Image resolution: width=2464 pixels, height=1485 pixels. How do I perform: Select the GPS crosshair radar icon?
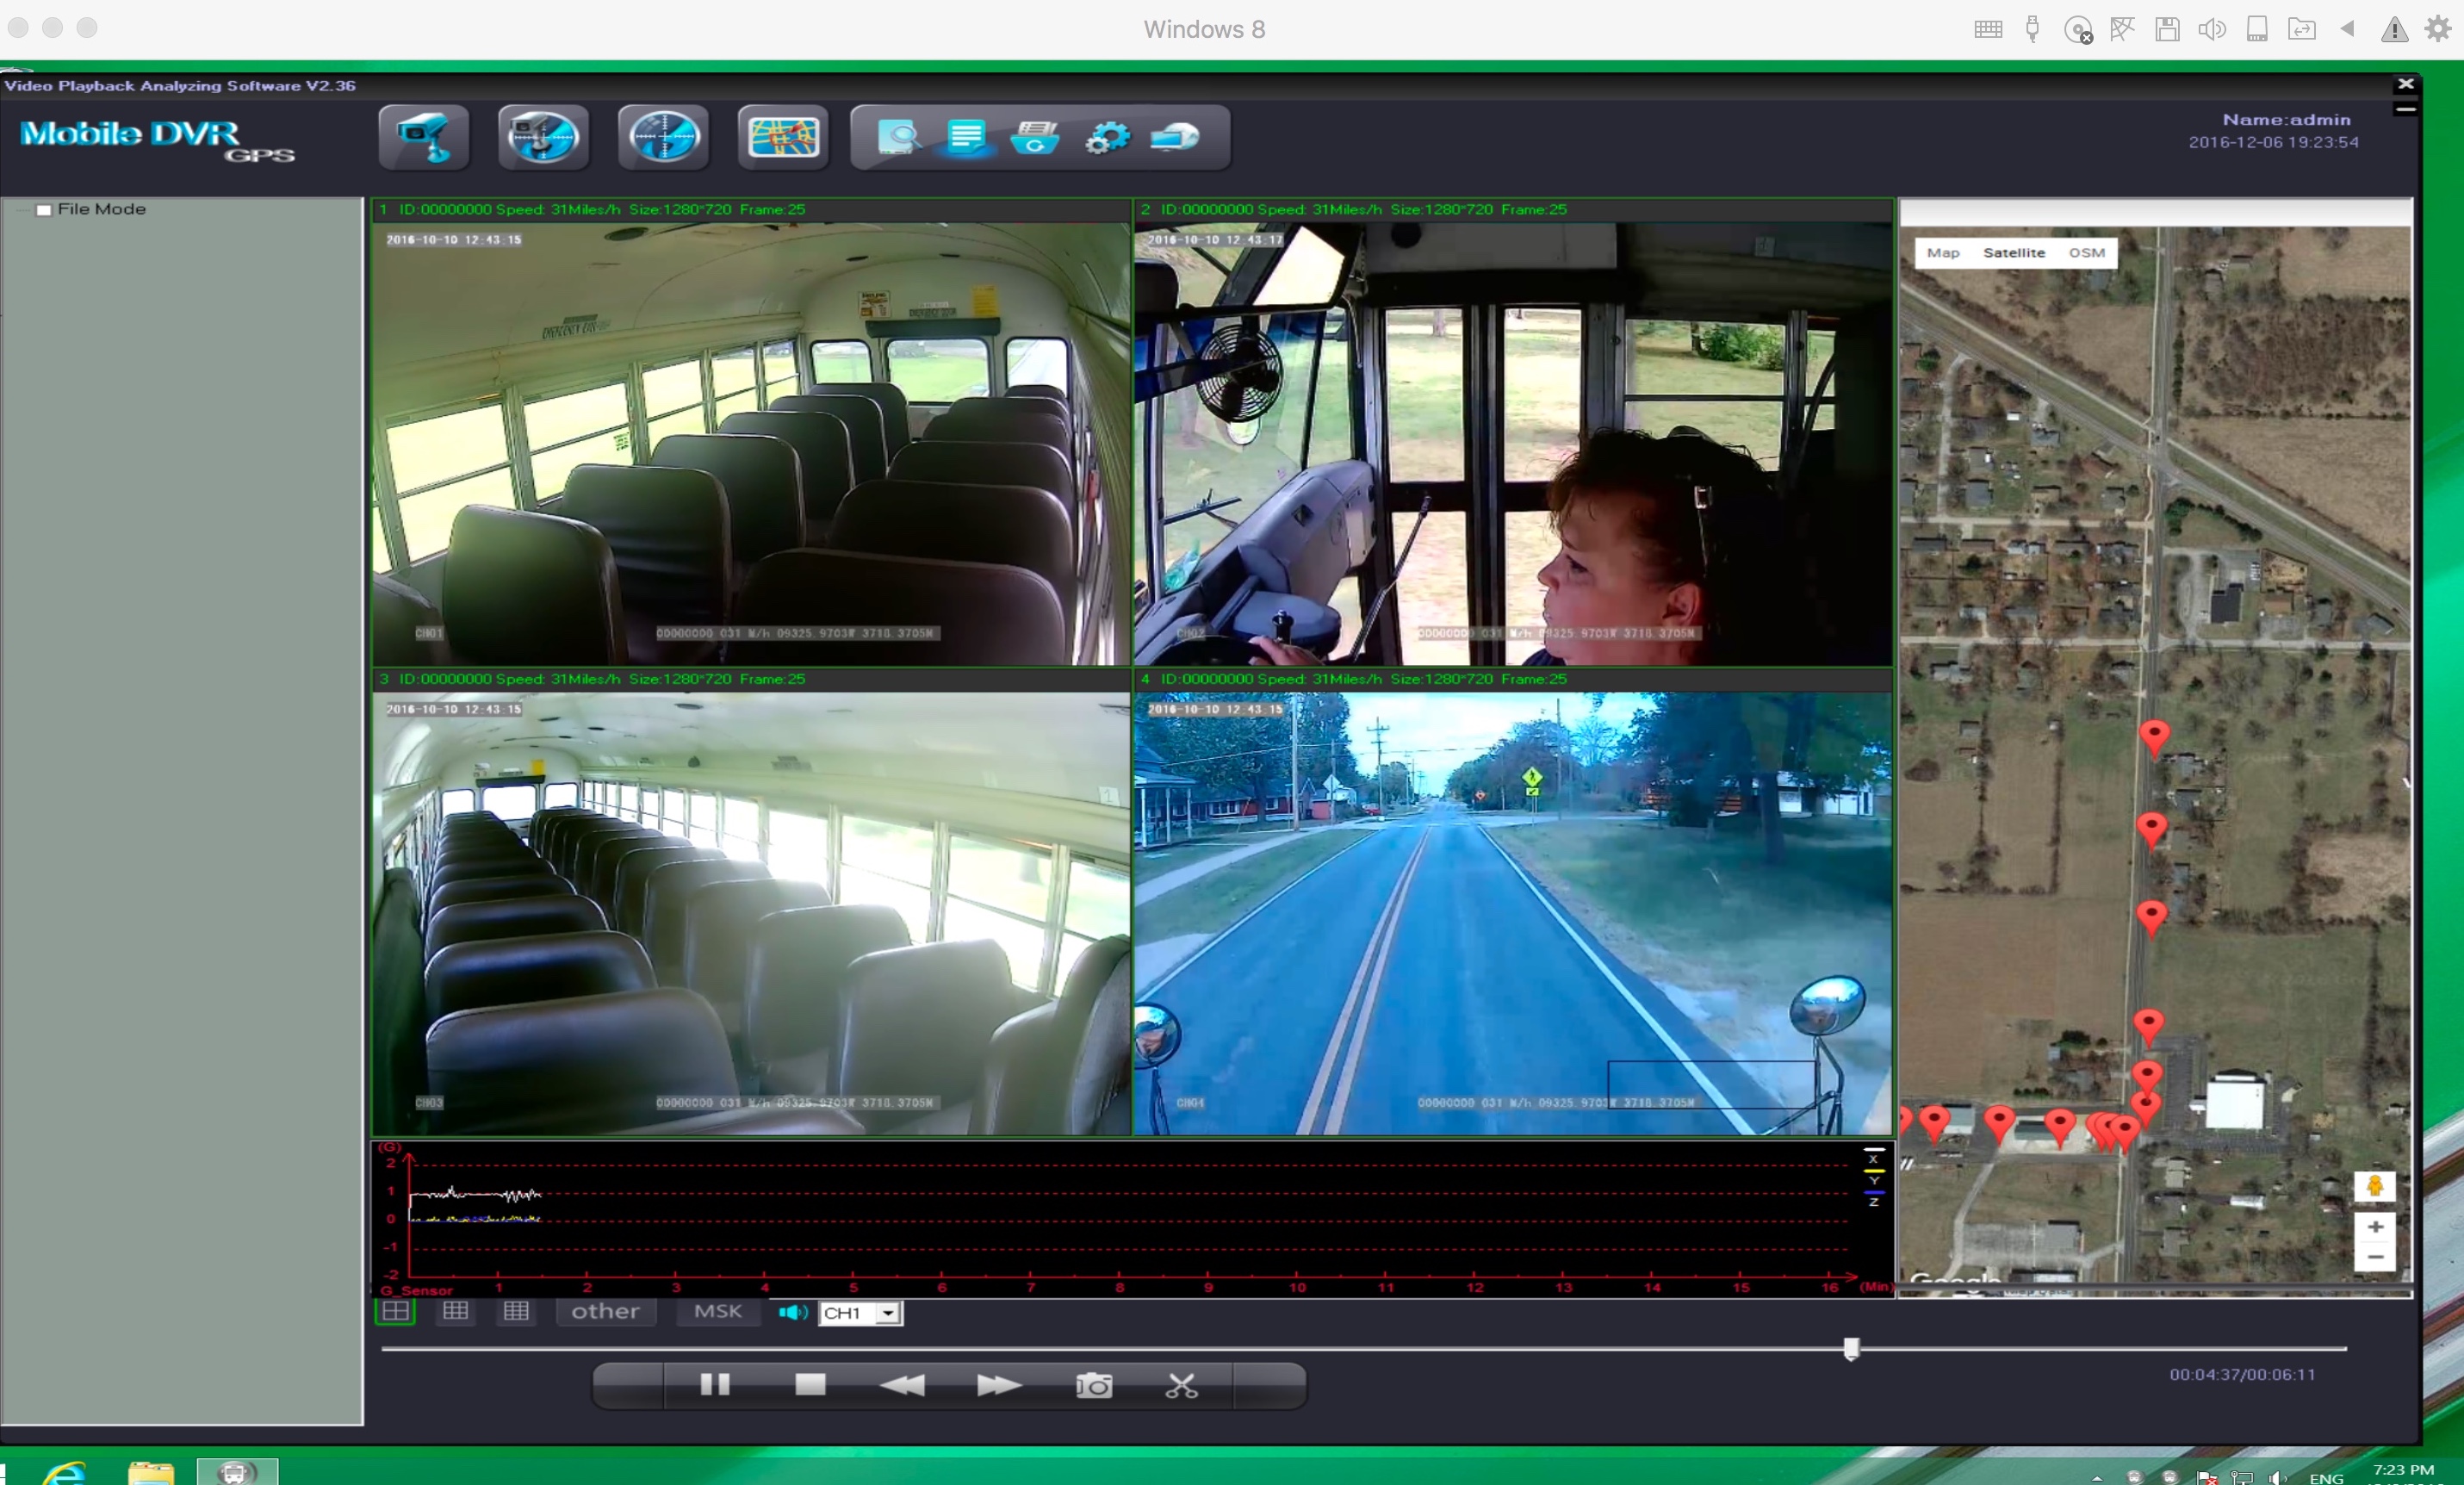[663, 137]
